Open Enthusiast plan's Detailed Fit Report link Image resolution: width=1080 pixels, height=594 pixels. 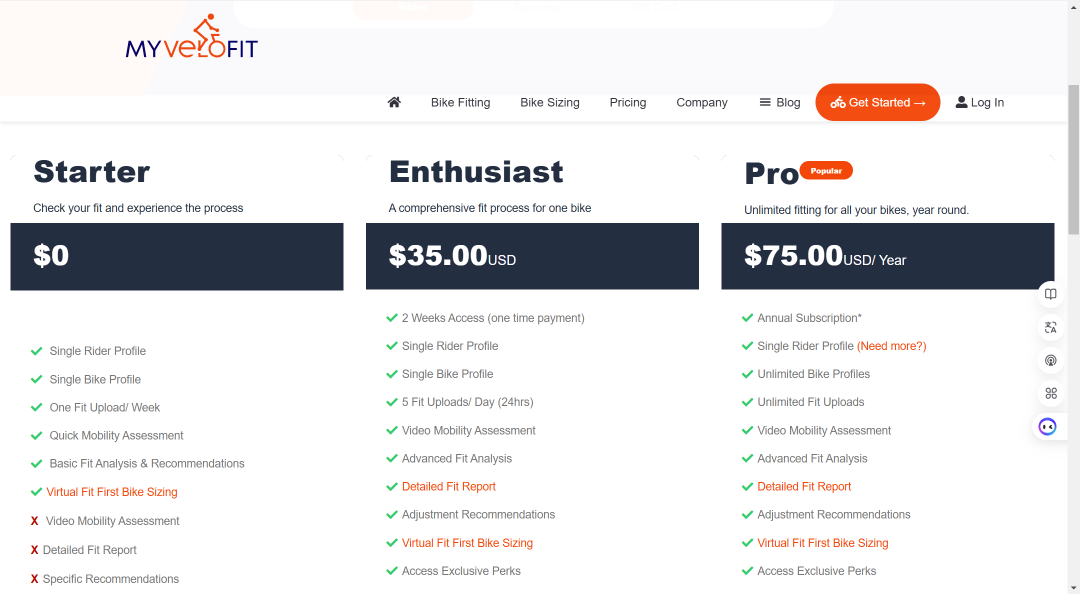point(448,487)
